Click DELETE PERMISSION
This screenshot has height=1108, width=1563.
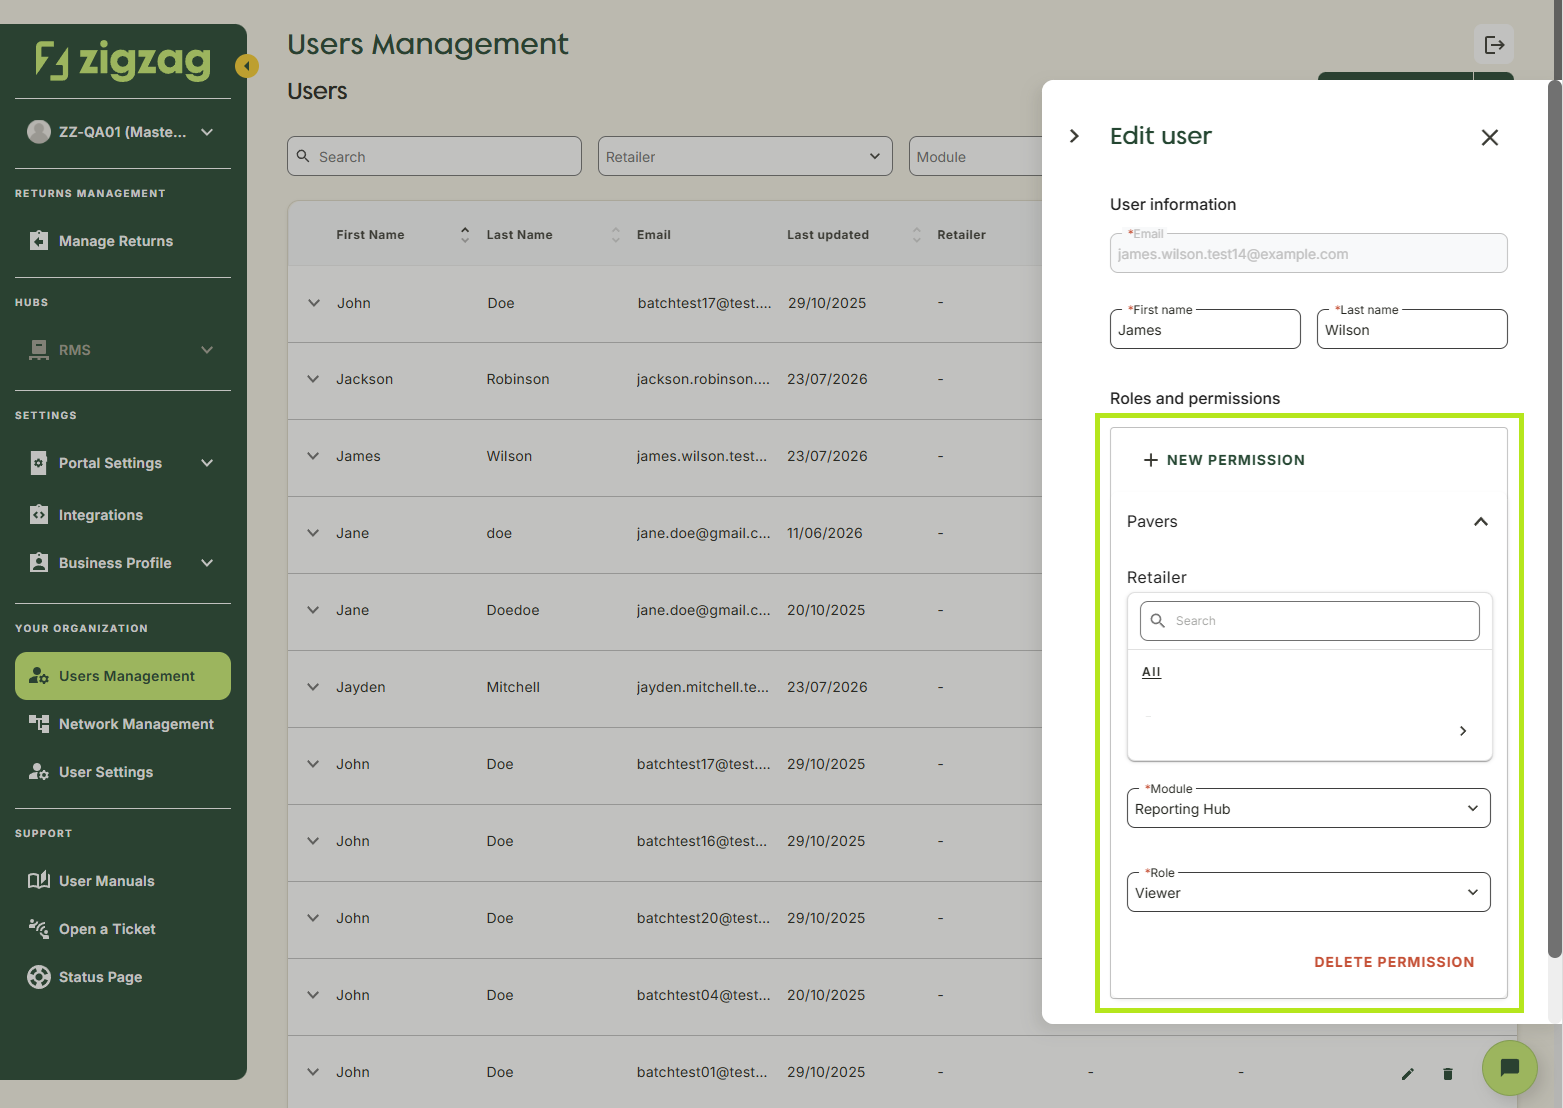click(1394, 962)
